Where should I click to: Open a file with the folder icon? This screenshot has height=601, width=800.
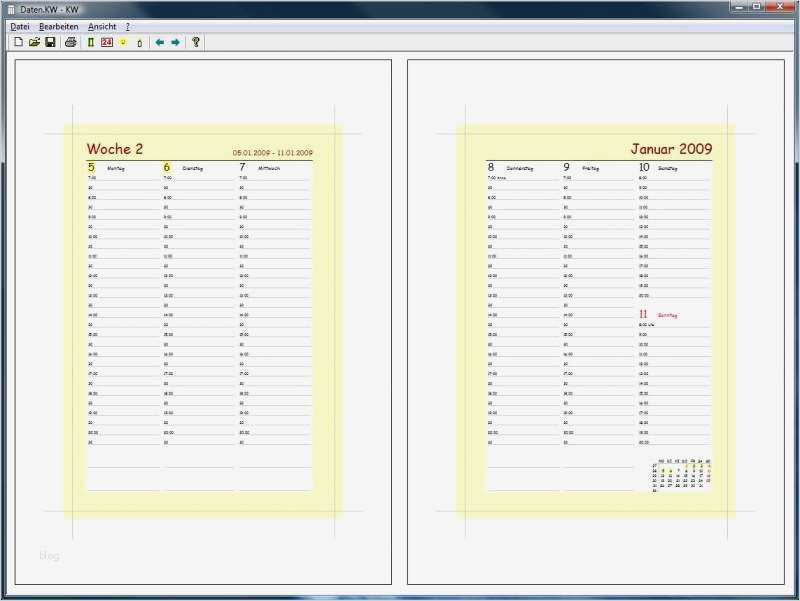click(34, 42)
